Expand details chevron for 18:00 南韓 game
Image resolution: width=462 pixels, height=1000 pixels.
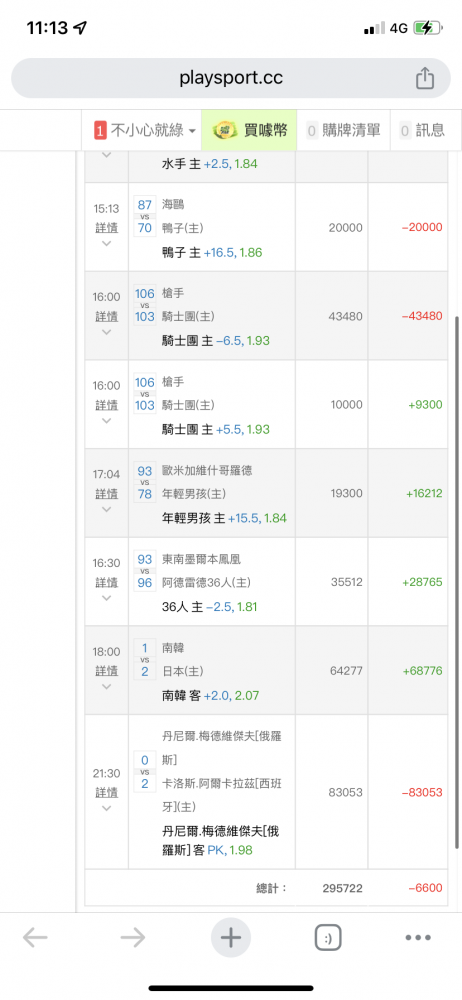(x=107, y=686)
